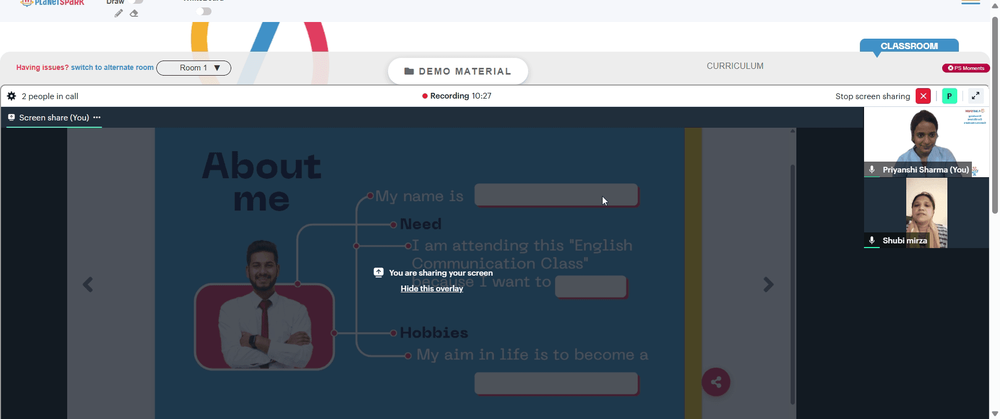Click 'You are sharing your screen' text
The image size is (1000, 419).
coord(441,273)
